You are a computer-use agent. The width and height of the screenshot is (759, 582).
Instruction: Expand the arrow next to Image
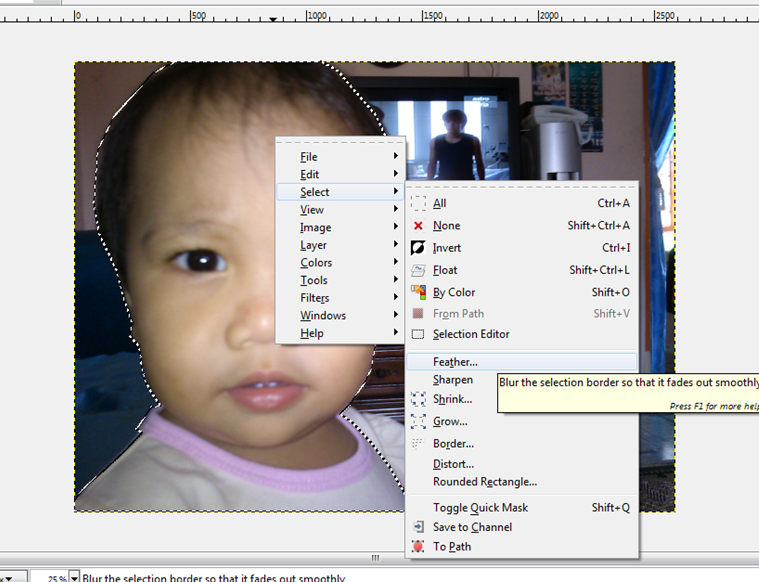[395, 226]
